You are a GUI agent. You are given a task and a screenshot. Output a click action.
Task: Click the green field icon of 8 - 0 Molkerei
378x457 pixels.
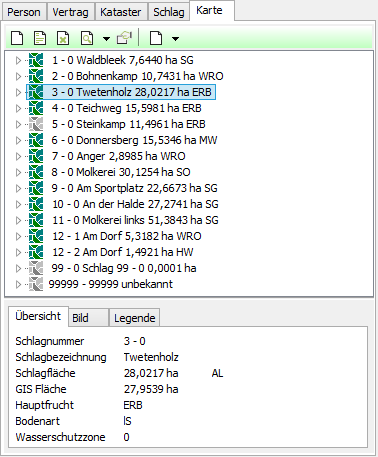click(x=36, y=172)
